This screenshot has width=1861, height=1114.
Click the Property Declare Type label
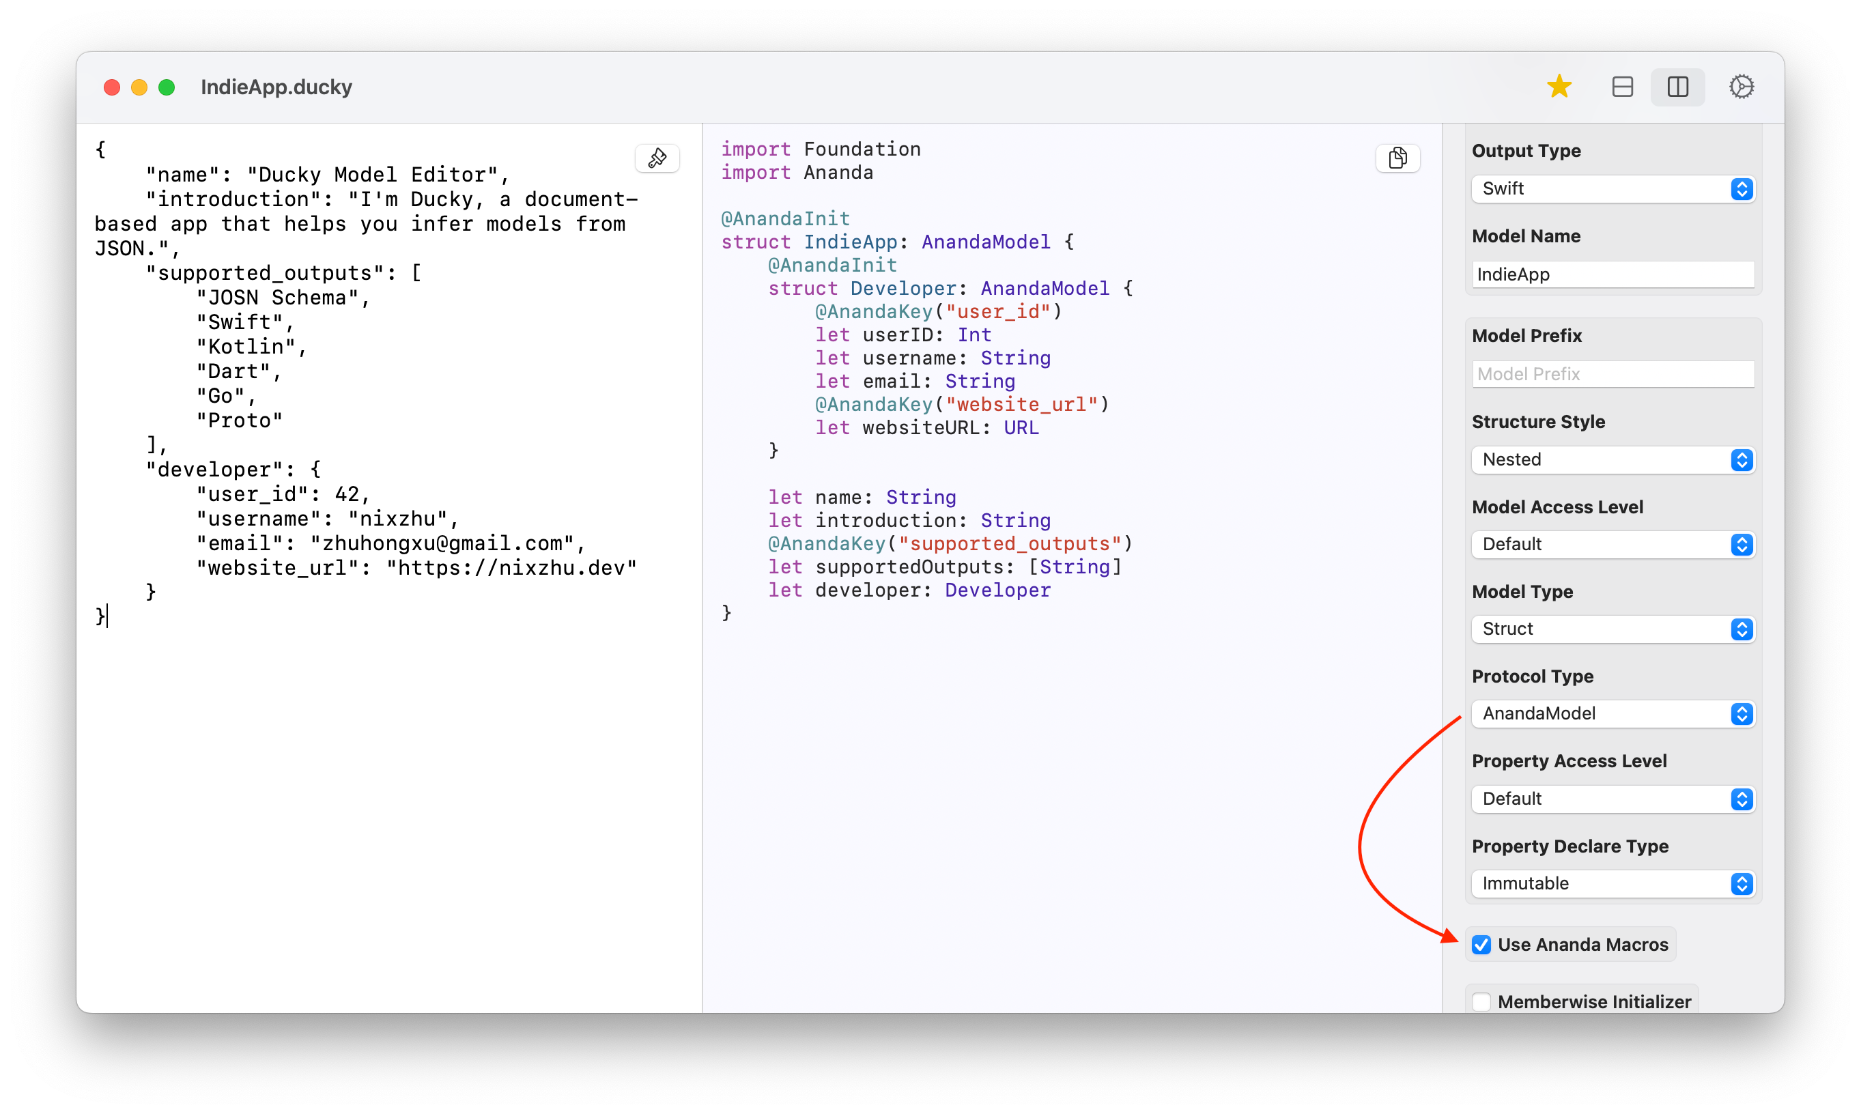1570,846
